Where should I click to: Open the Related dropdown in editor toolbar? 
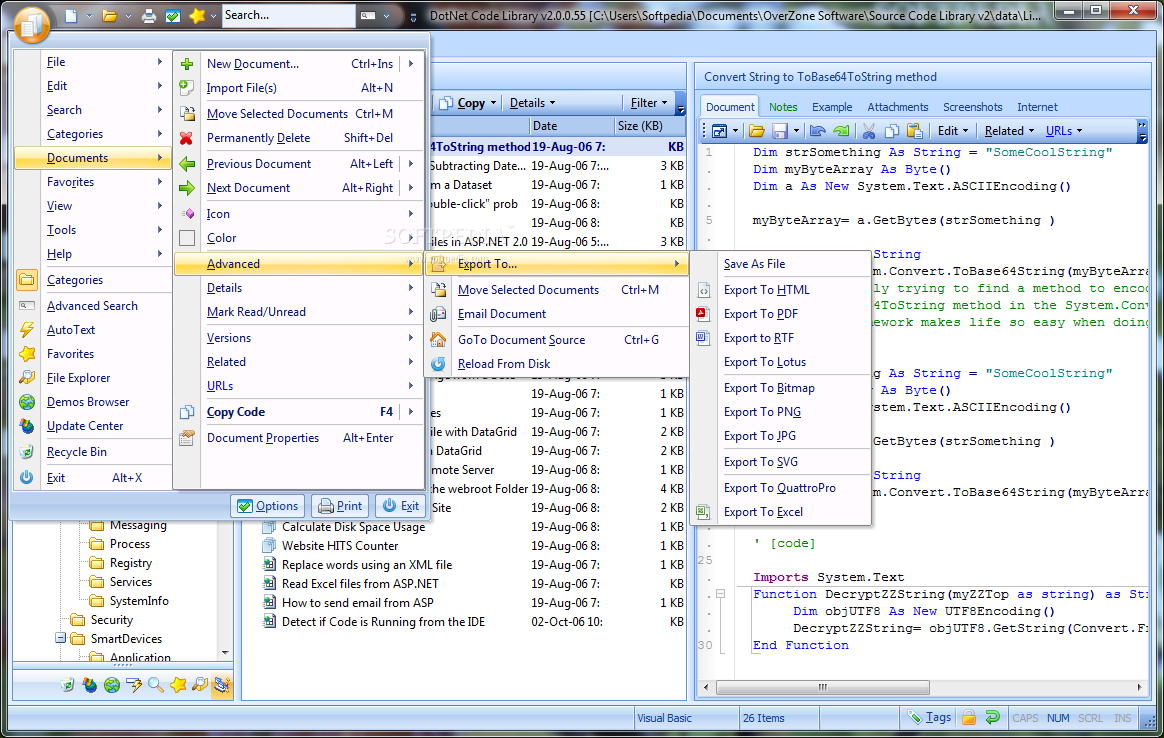click(1009, 131)
